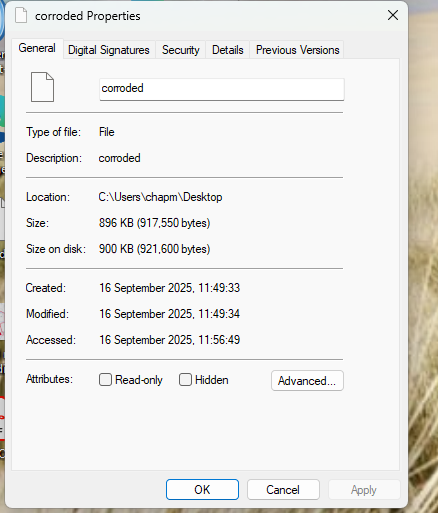Viewport: 438px width, 513px height.
Task: Click the size value 896 KB (917,550 bytes)
Action: pyautogui.click(x=154, y=223)
